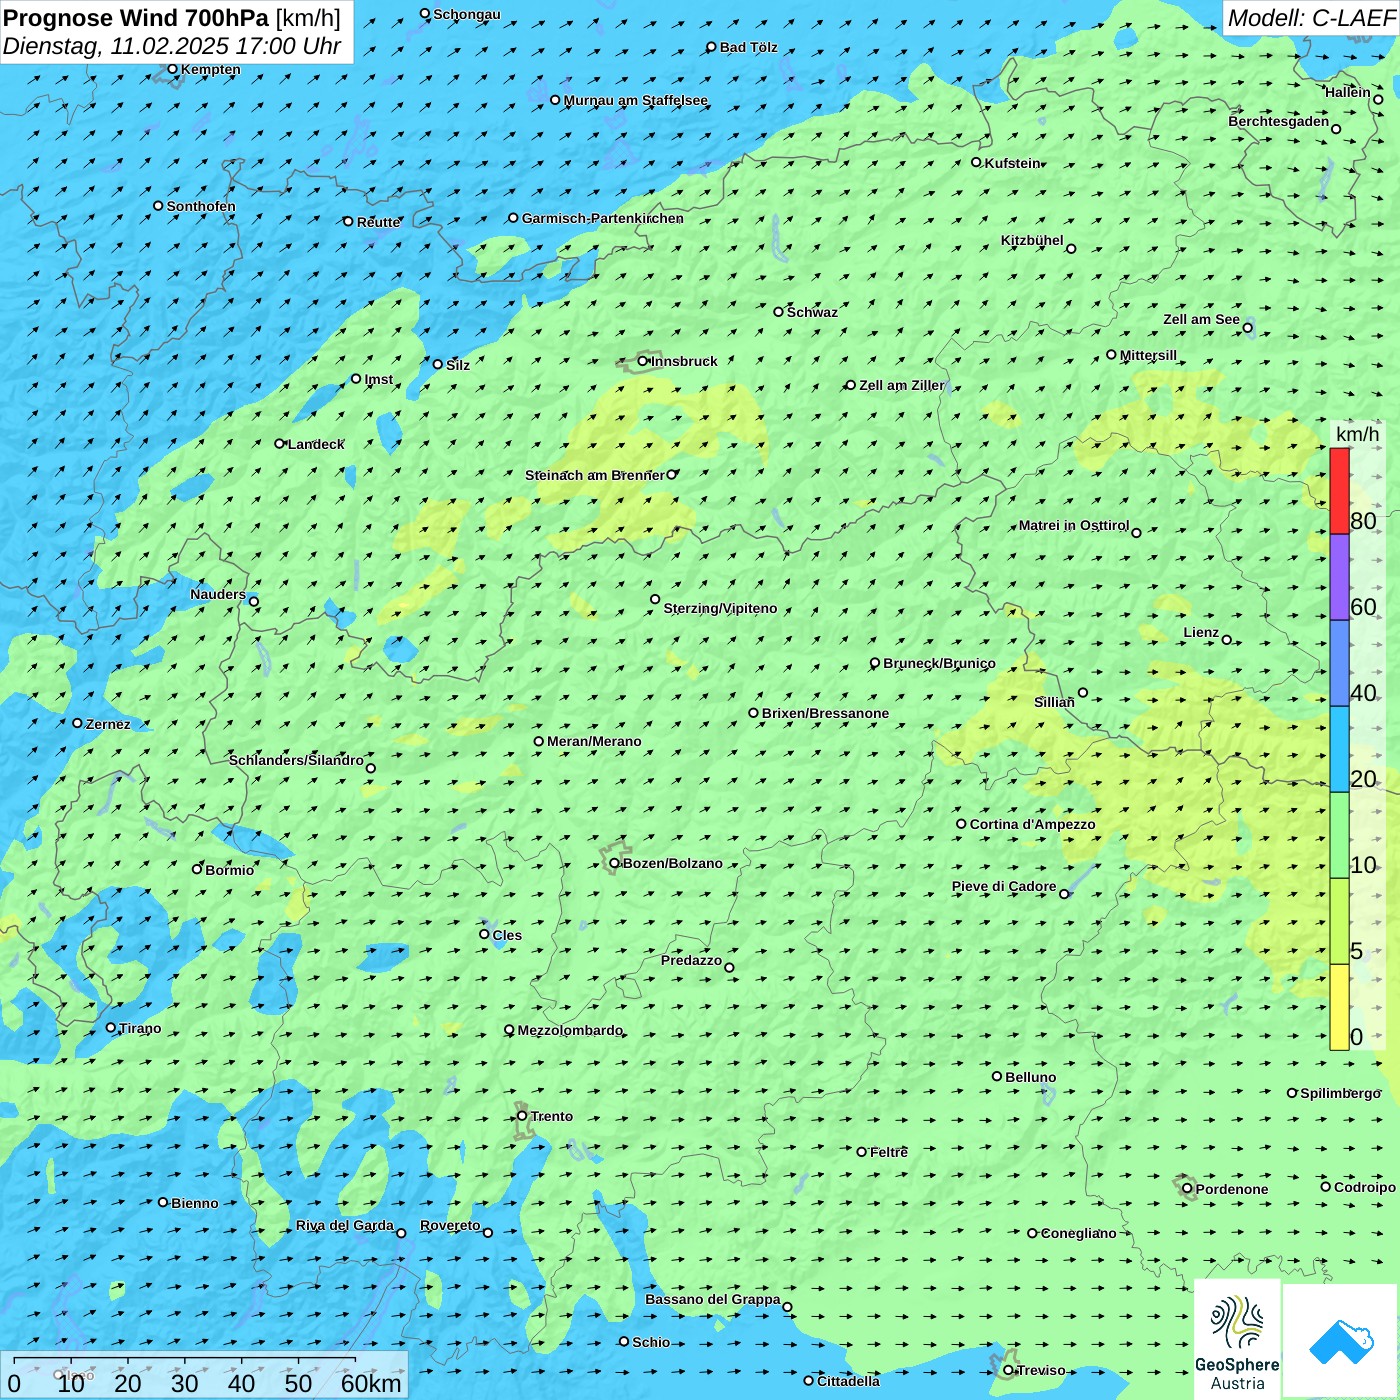Click the Zell am See marker
This screenshot has width=1400, height=1400.
pyautogui.click(x=1247, y=327)
